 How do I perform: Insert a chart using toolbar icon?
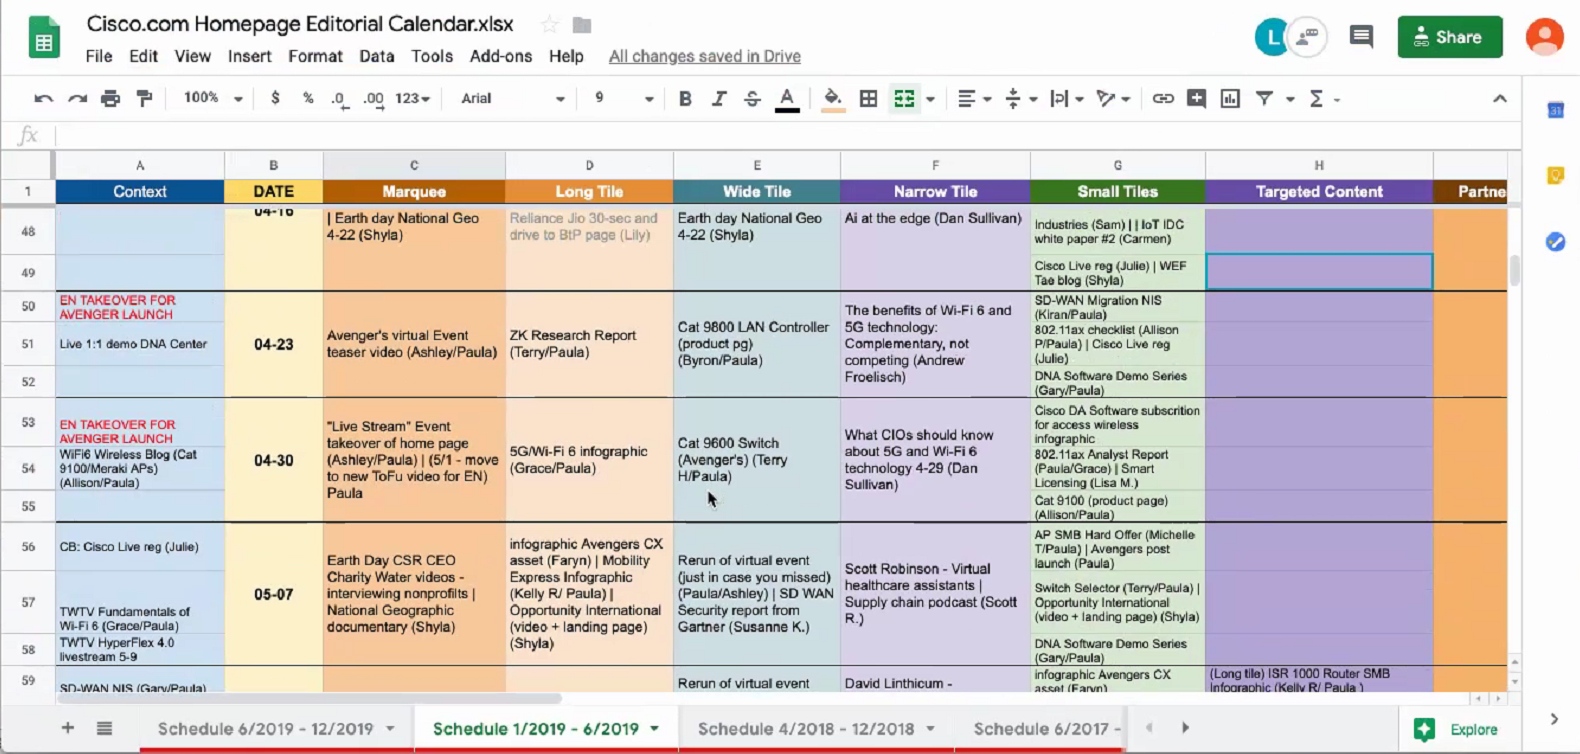pos(1230,98)
